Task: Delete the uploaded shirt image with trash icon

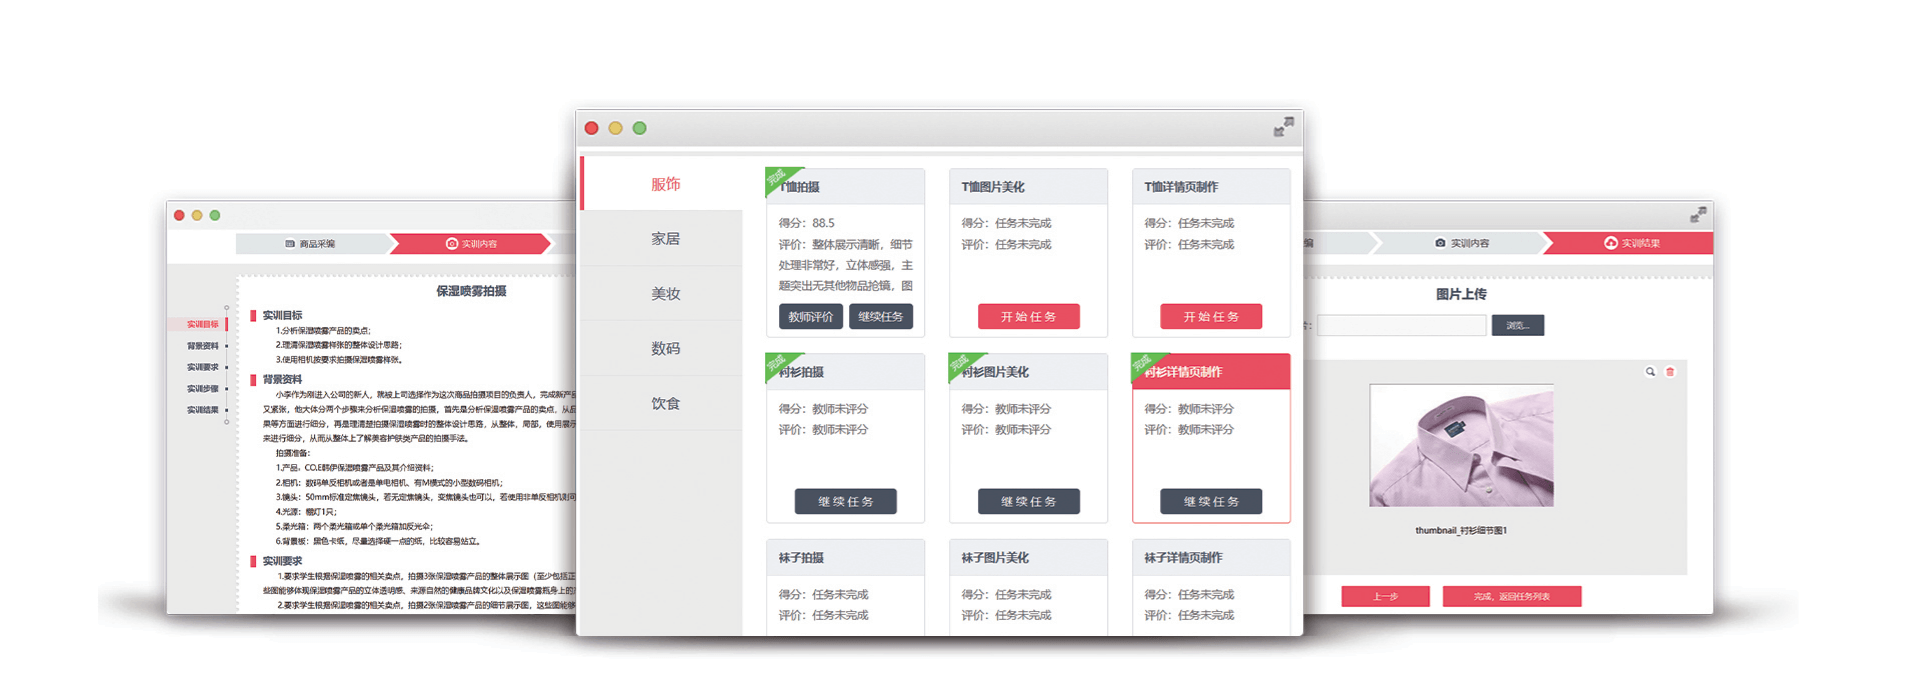Action: pyautogui.click(x=1670, y=372)
